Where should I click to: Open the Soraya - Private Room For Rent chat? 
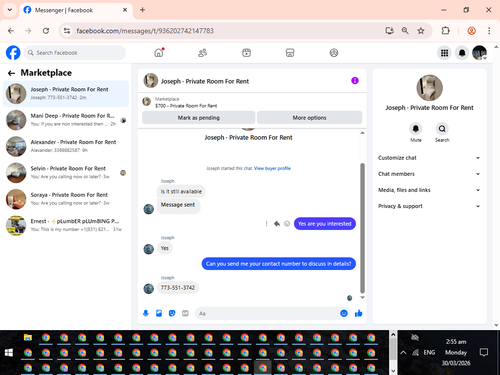66,199
